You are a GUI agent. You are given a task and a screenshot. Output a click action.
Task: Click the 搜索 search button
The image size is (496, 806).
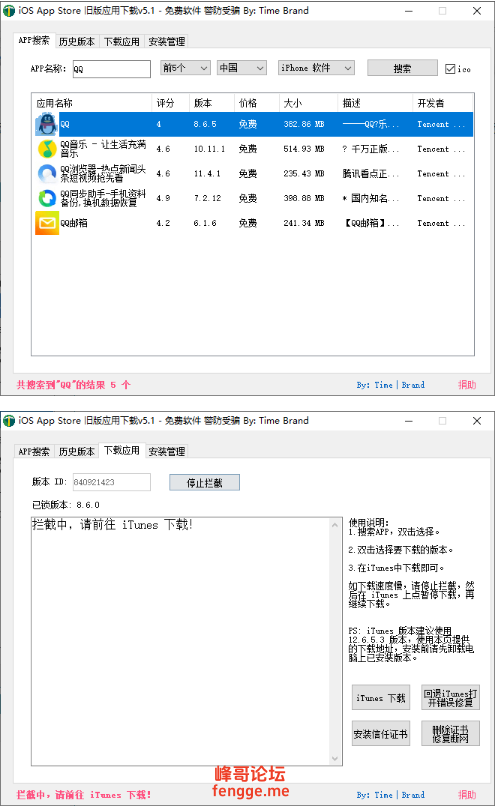coord(402,68)
